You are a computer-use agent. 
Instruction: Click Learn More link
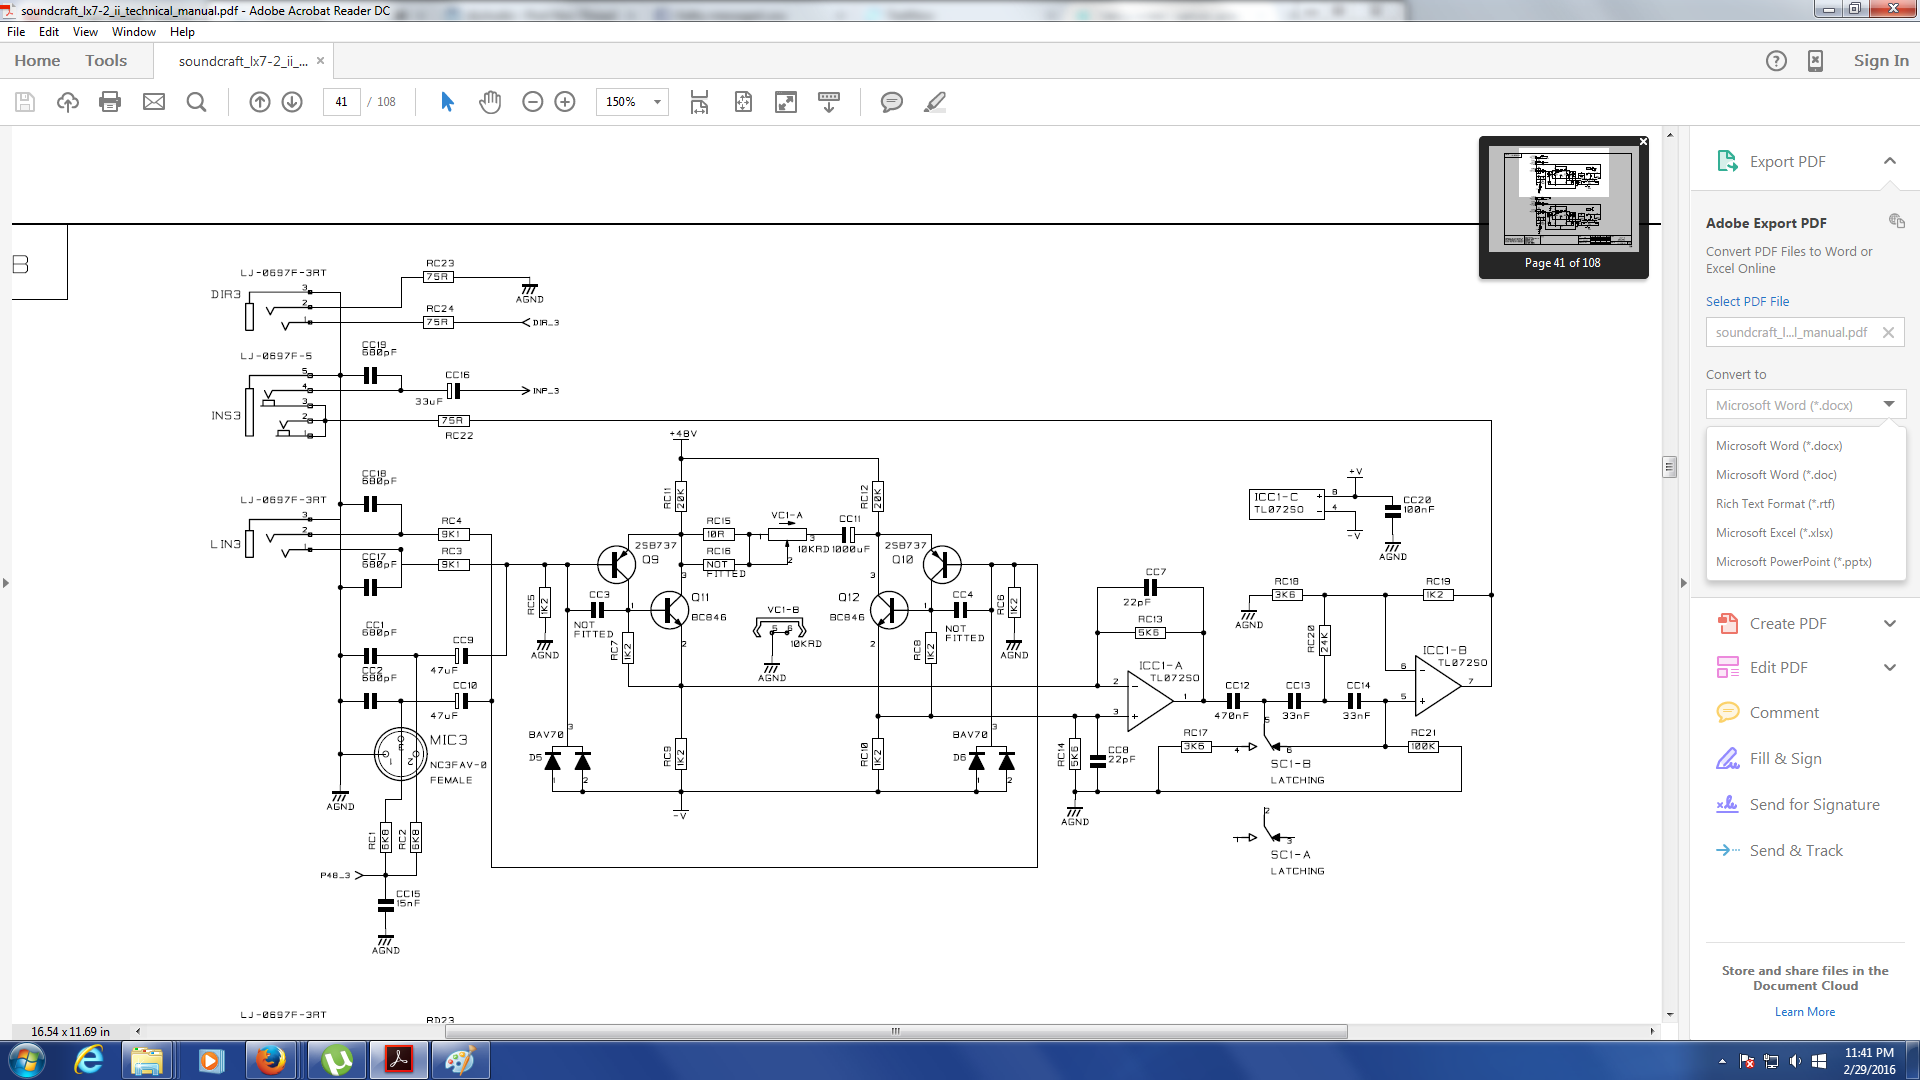pyautogui.click(x=1805, y=1012)
